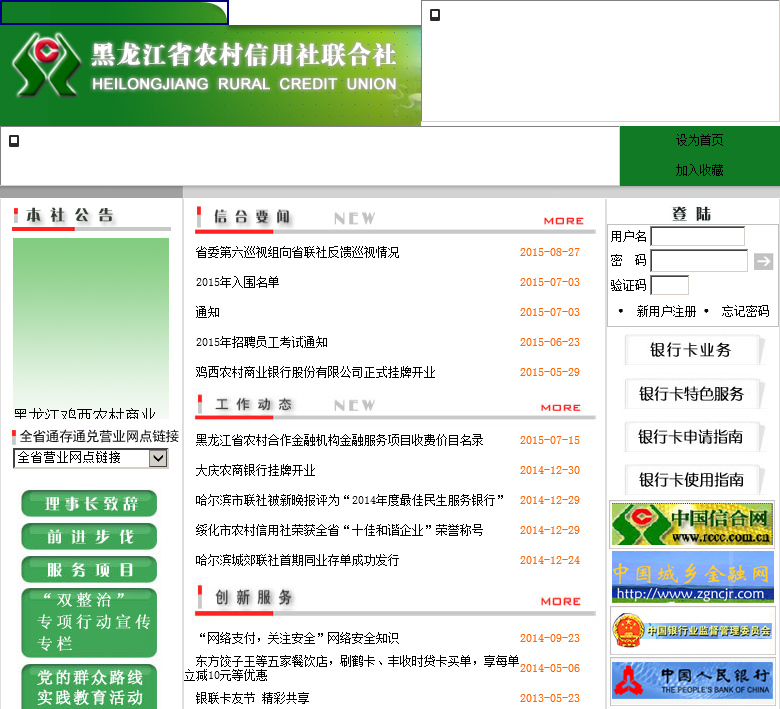This screenshot has width=780, height=709.
Task: Open 2015年招聘员工考试通知
Action: tap(262, 342)
